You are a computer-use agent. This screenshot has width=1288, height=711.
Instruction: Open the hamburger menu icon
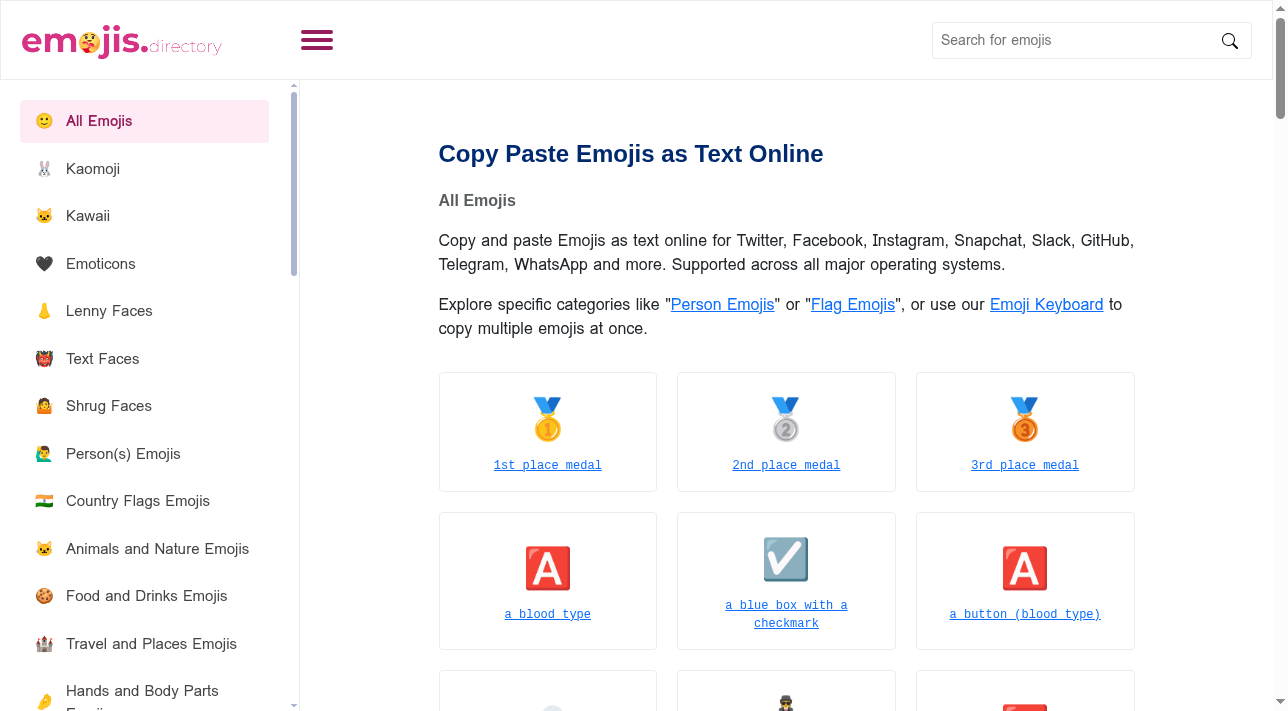(x=317, y=40)
